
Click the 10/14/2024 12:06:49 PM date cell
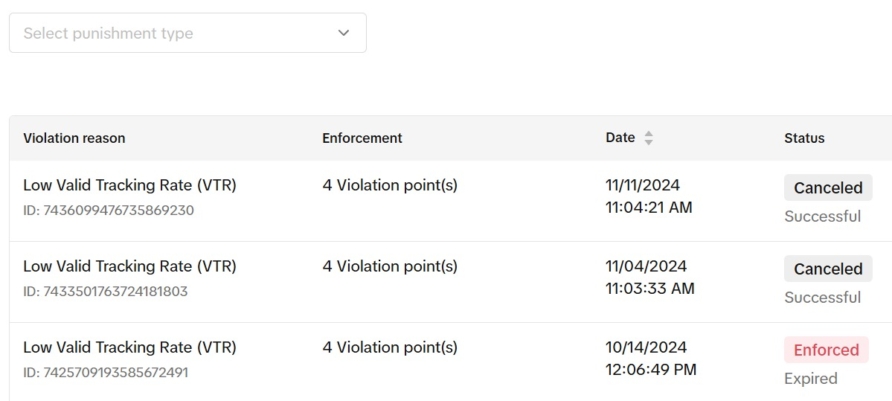649,358
